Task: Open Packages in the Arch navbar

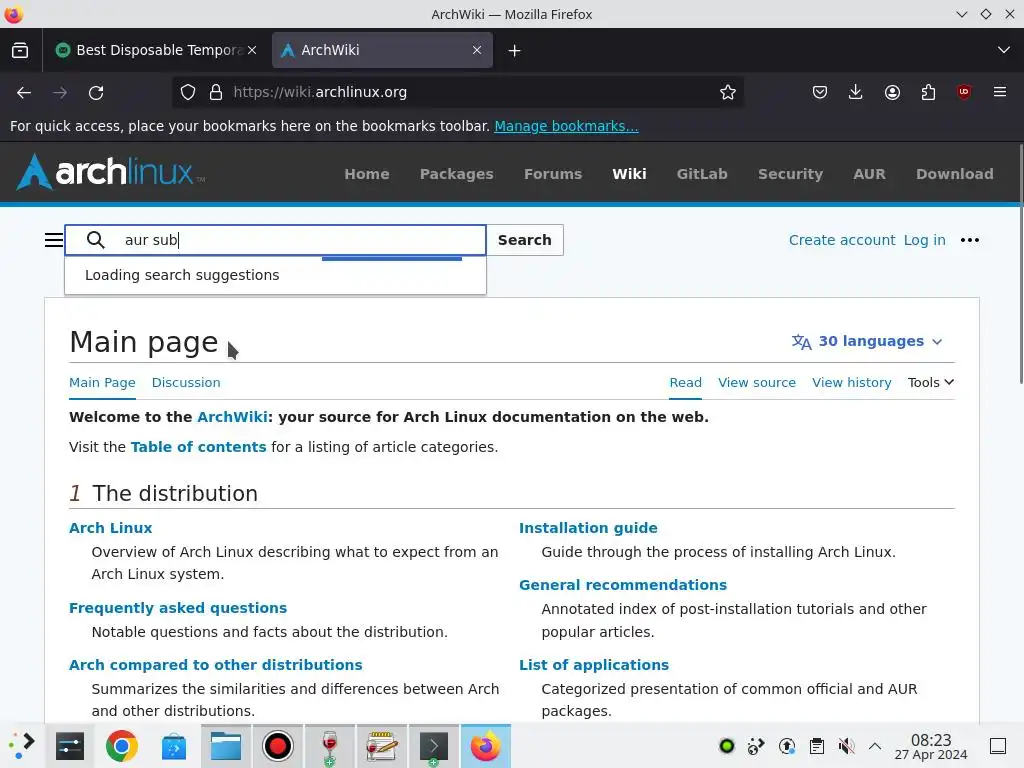Action: 456,174
